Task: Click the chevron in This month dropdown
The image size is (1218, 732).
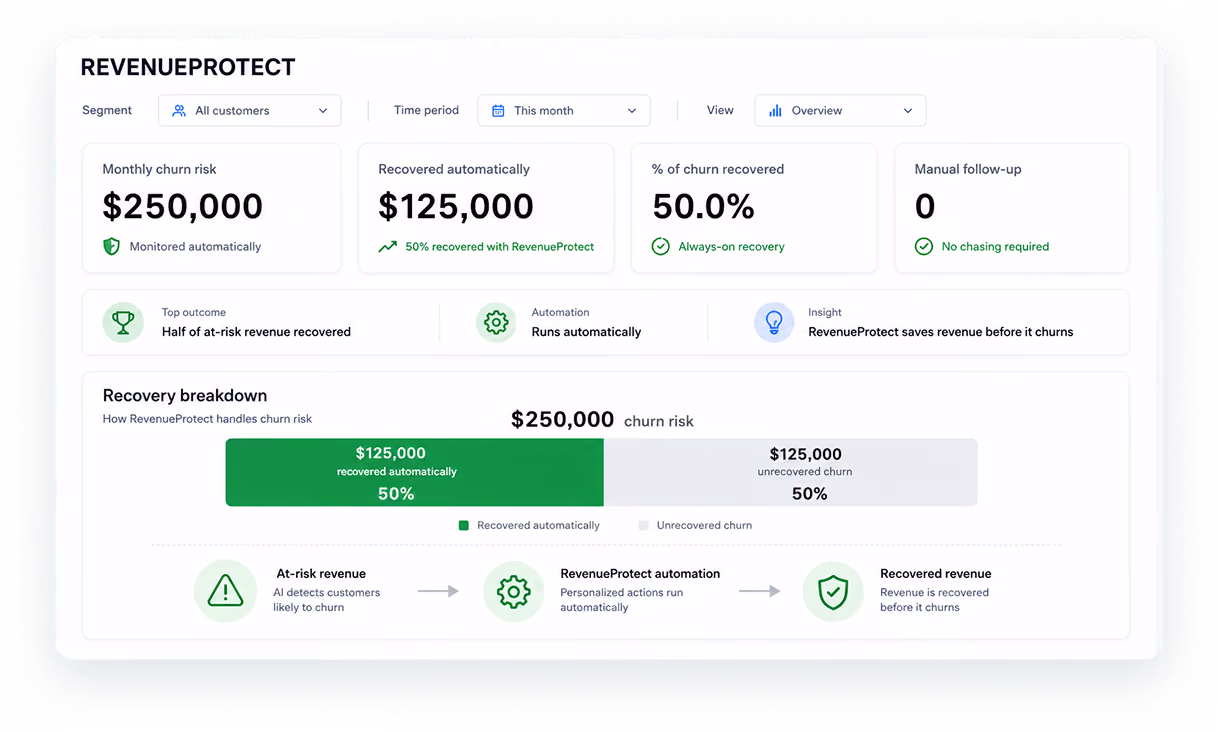Action: coord(632,111)
